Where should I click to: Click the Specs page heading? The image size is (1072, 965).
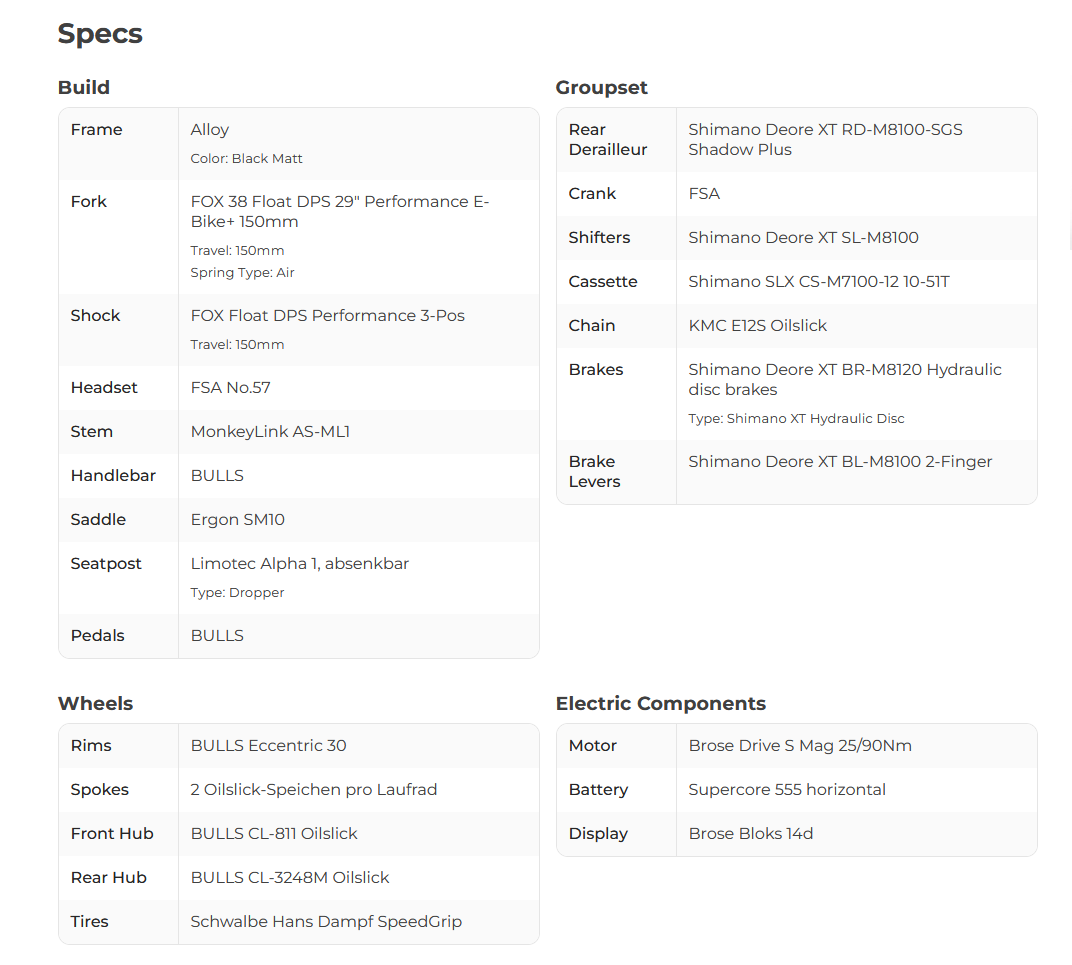pos(100,34)
